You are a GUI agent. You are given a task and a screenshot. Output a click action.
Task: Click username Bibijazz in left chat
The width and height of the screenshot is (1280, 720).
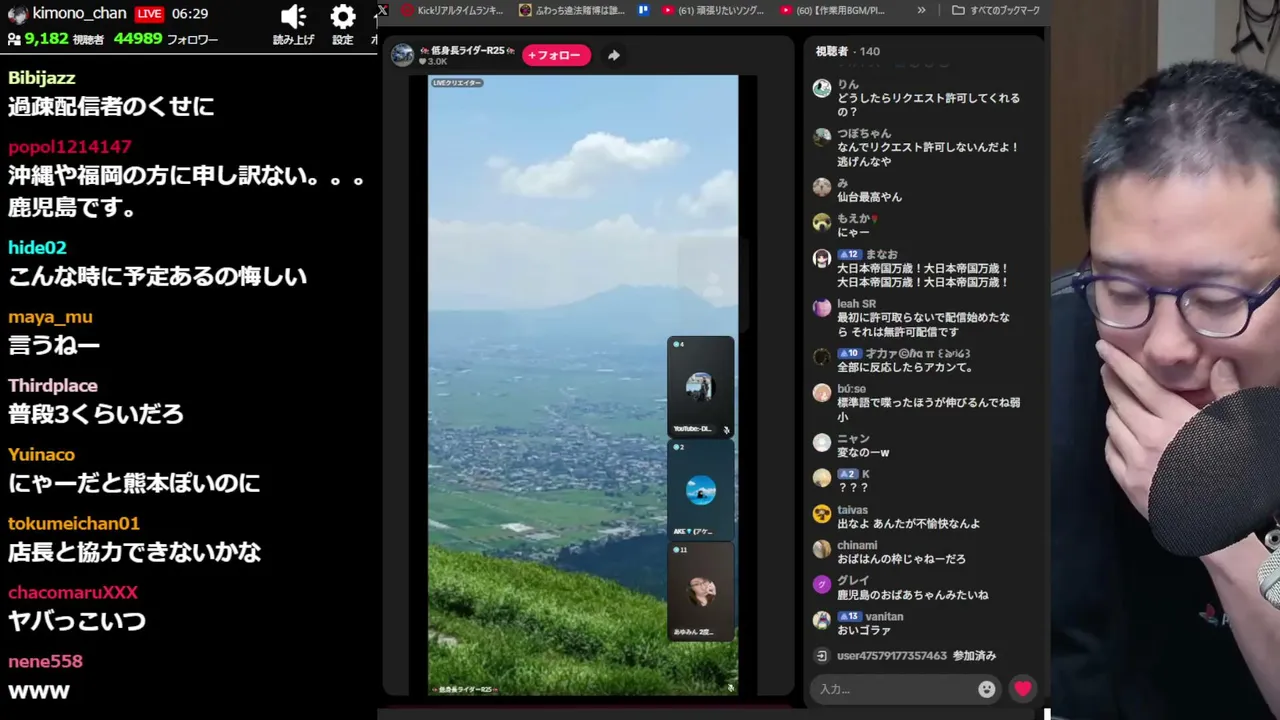pyautogui.click(x=42, y=78)
